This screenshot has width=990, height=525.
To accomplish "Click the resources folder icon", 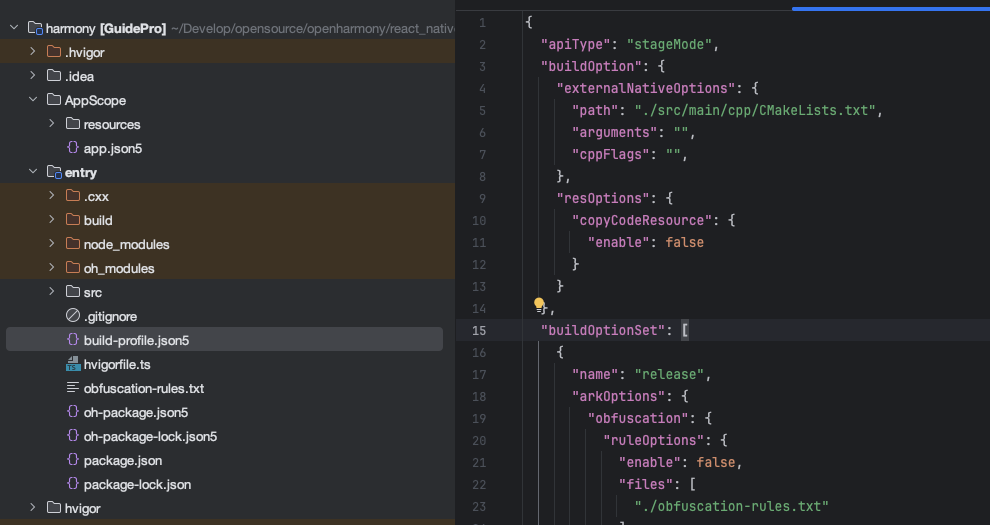I will [x=73, y=124].
